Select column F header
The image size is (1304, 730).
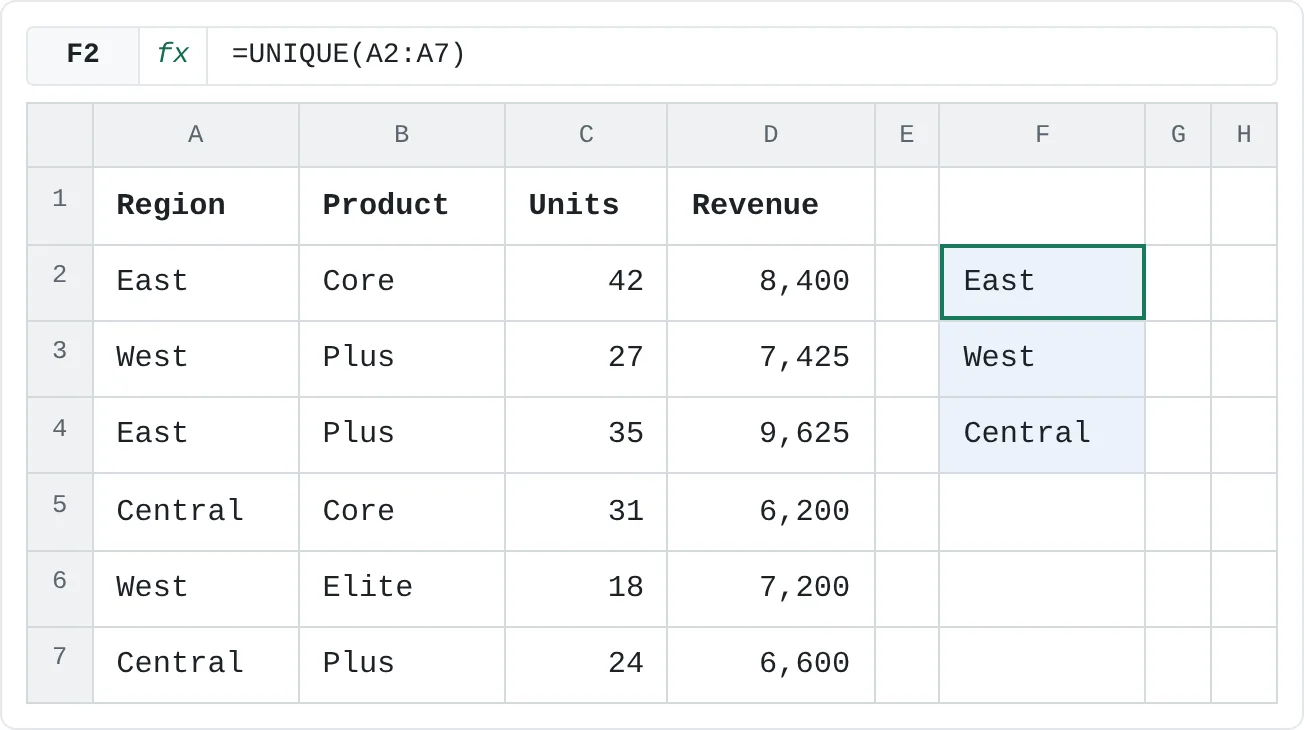pyautogui.click(x=1042, y=134)
